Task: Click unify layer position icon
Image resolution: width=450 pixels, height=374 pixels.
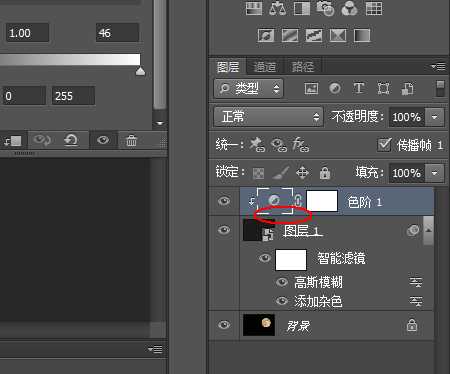Action: (257, 145)
